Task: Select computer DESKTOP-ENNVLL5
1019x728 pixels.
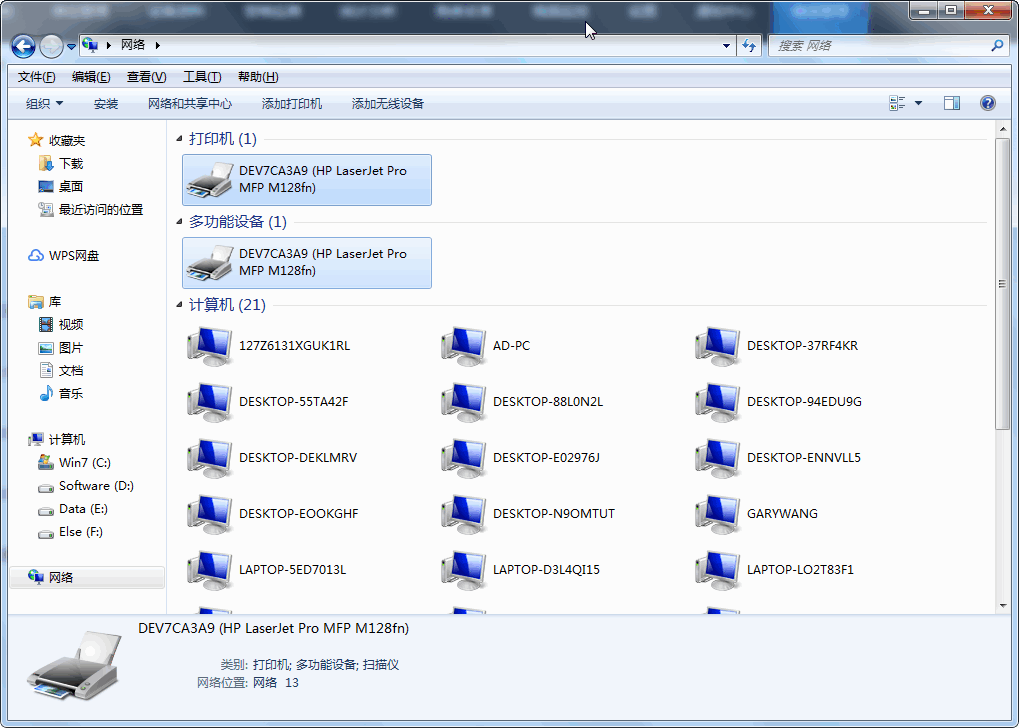Action: 778,458
